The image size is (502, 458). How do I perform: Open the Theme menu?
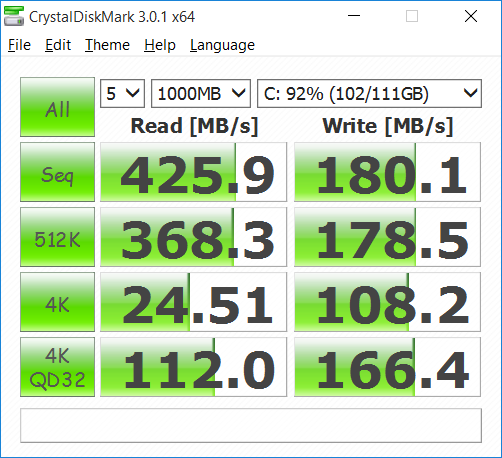[x=107, y=45]
